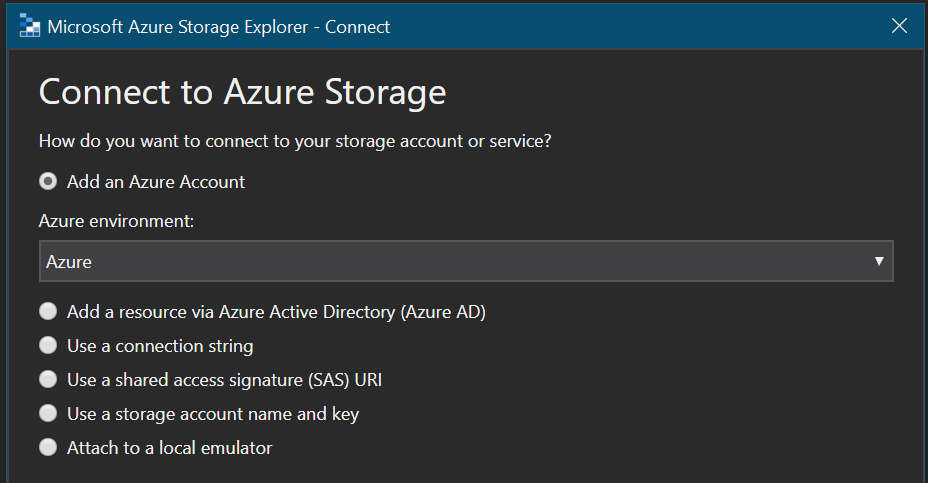Image resolution: width=928 pixels, height=483 pixels.
Task: Select the Add an Azure Account radio button
Action: click(48, 182)
